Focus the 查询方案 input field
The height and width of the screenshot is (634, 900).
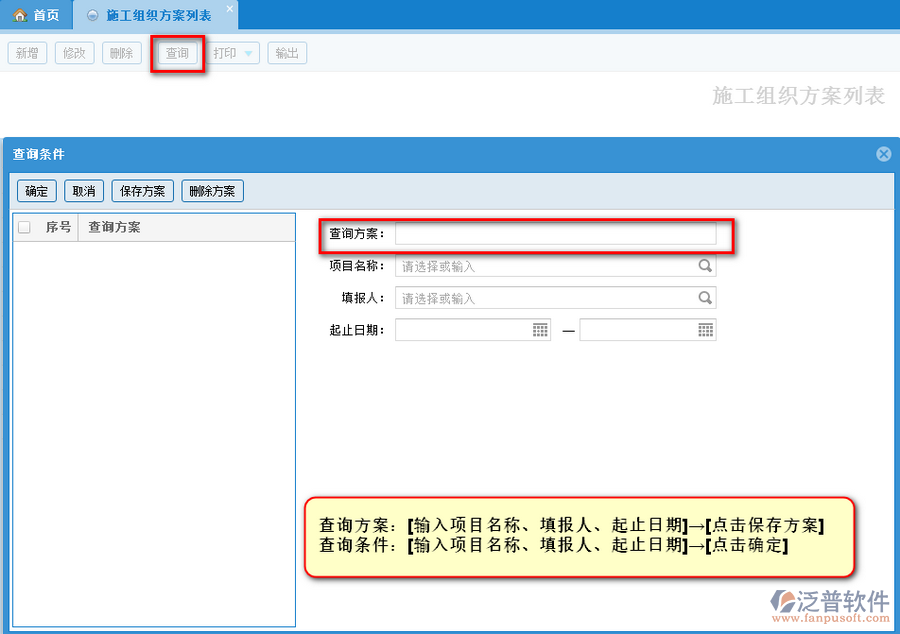(556, 234)
